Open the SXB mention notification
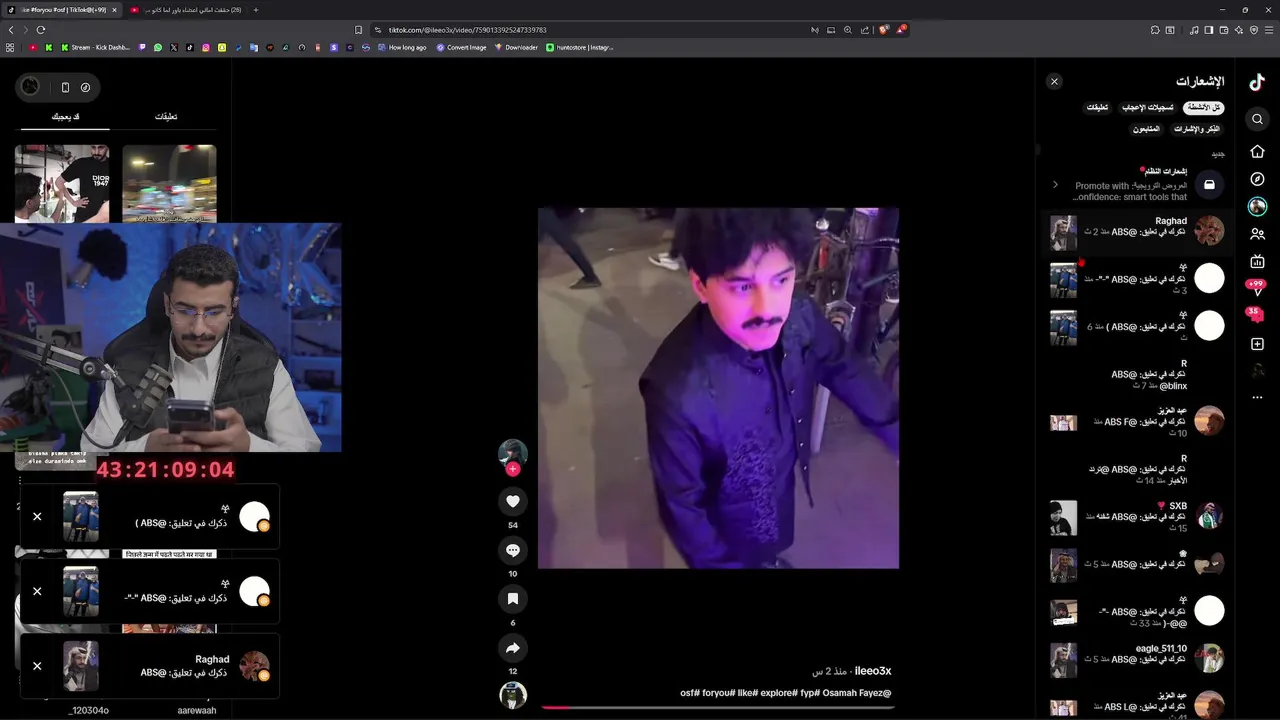This screenshot has height=720, width=1280. coord(1137,516)
